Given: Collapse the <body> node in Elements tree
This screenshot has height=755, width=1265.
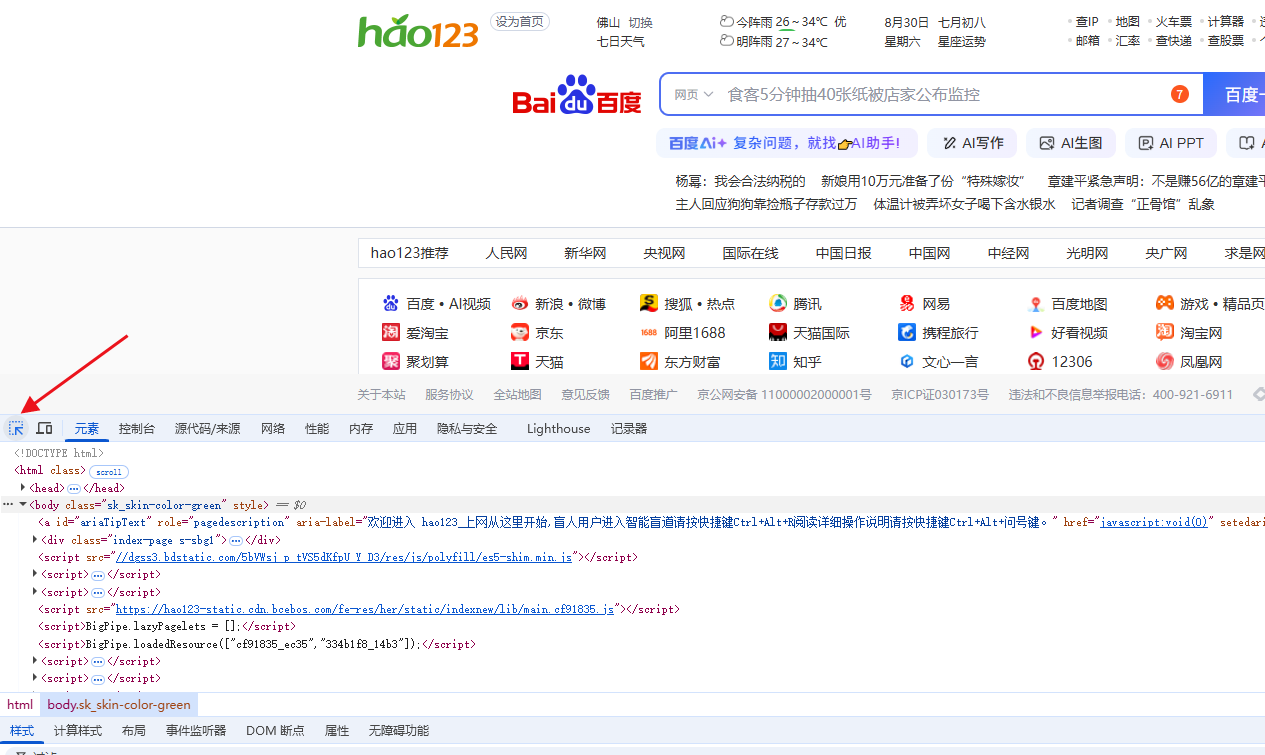Looking at the screenshot, I should 23,505.
